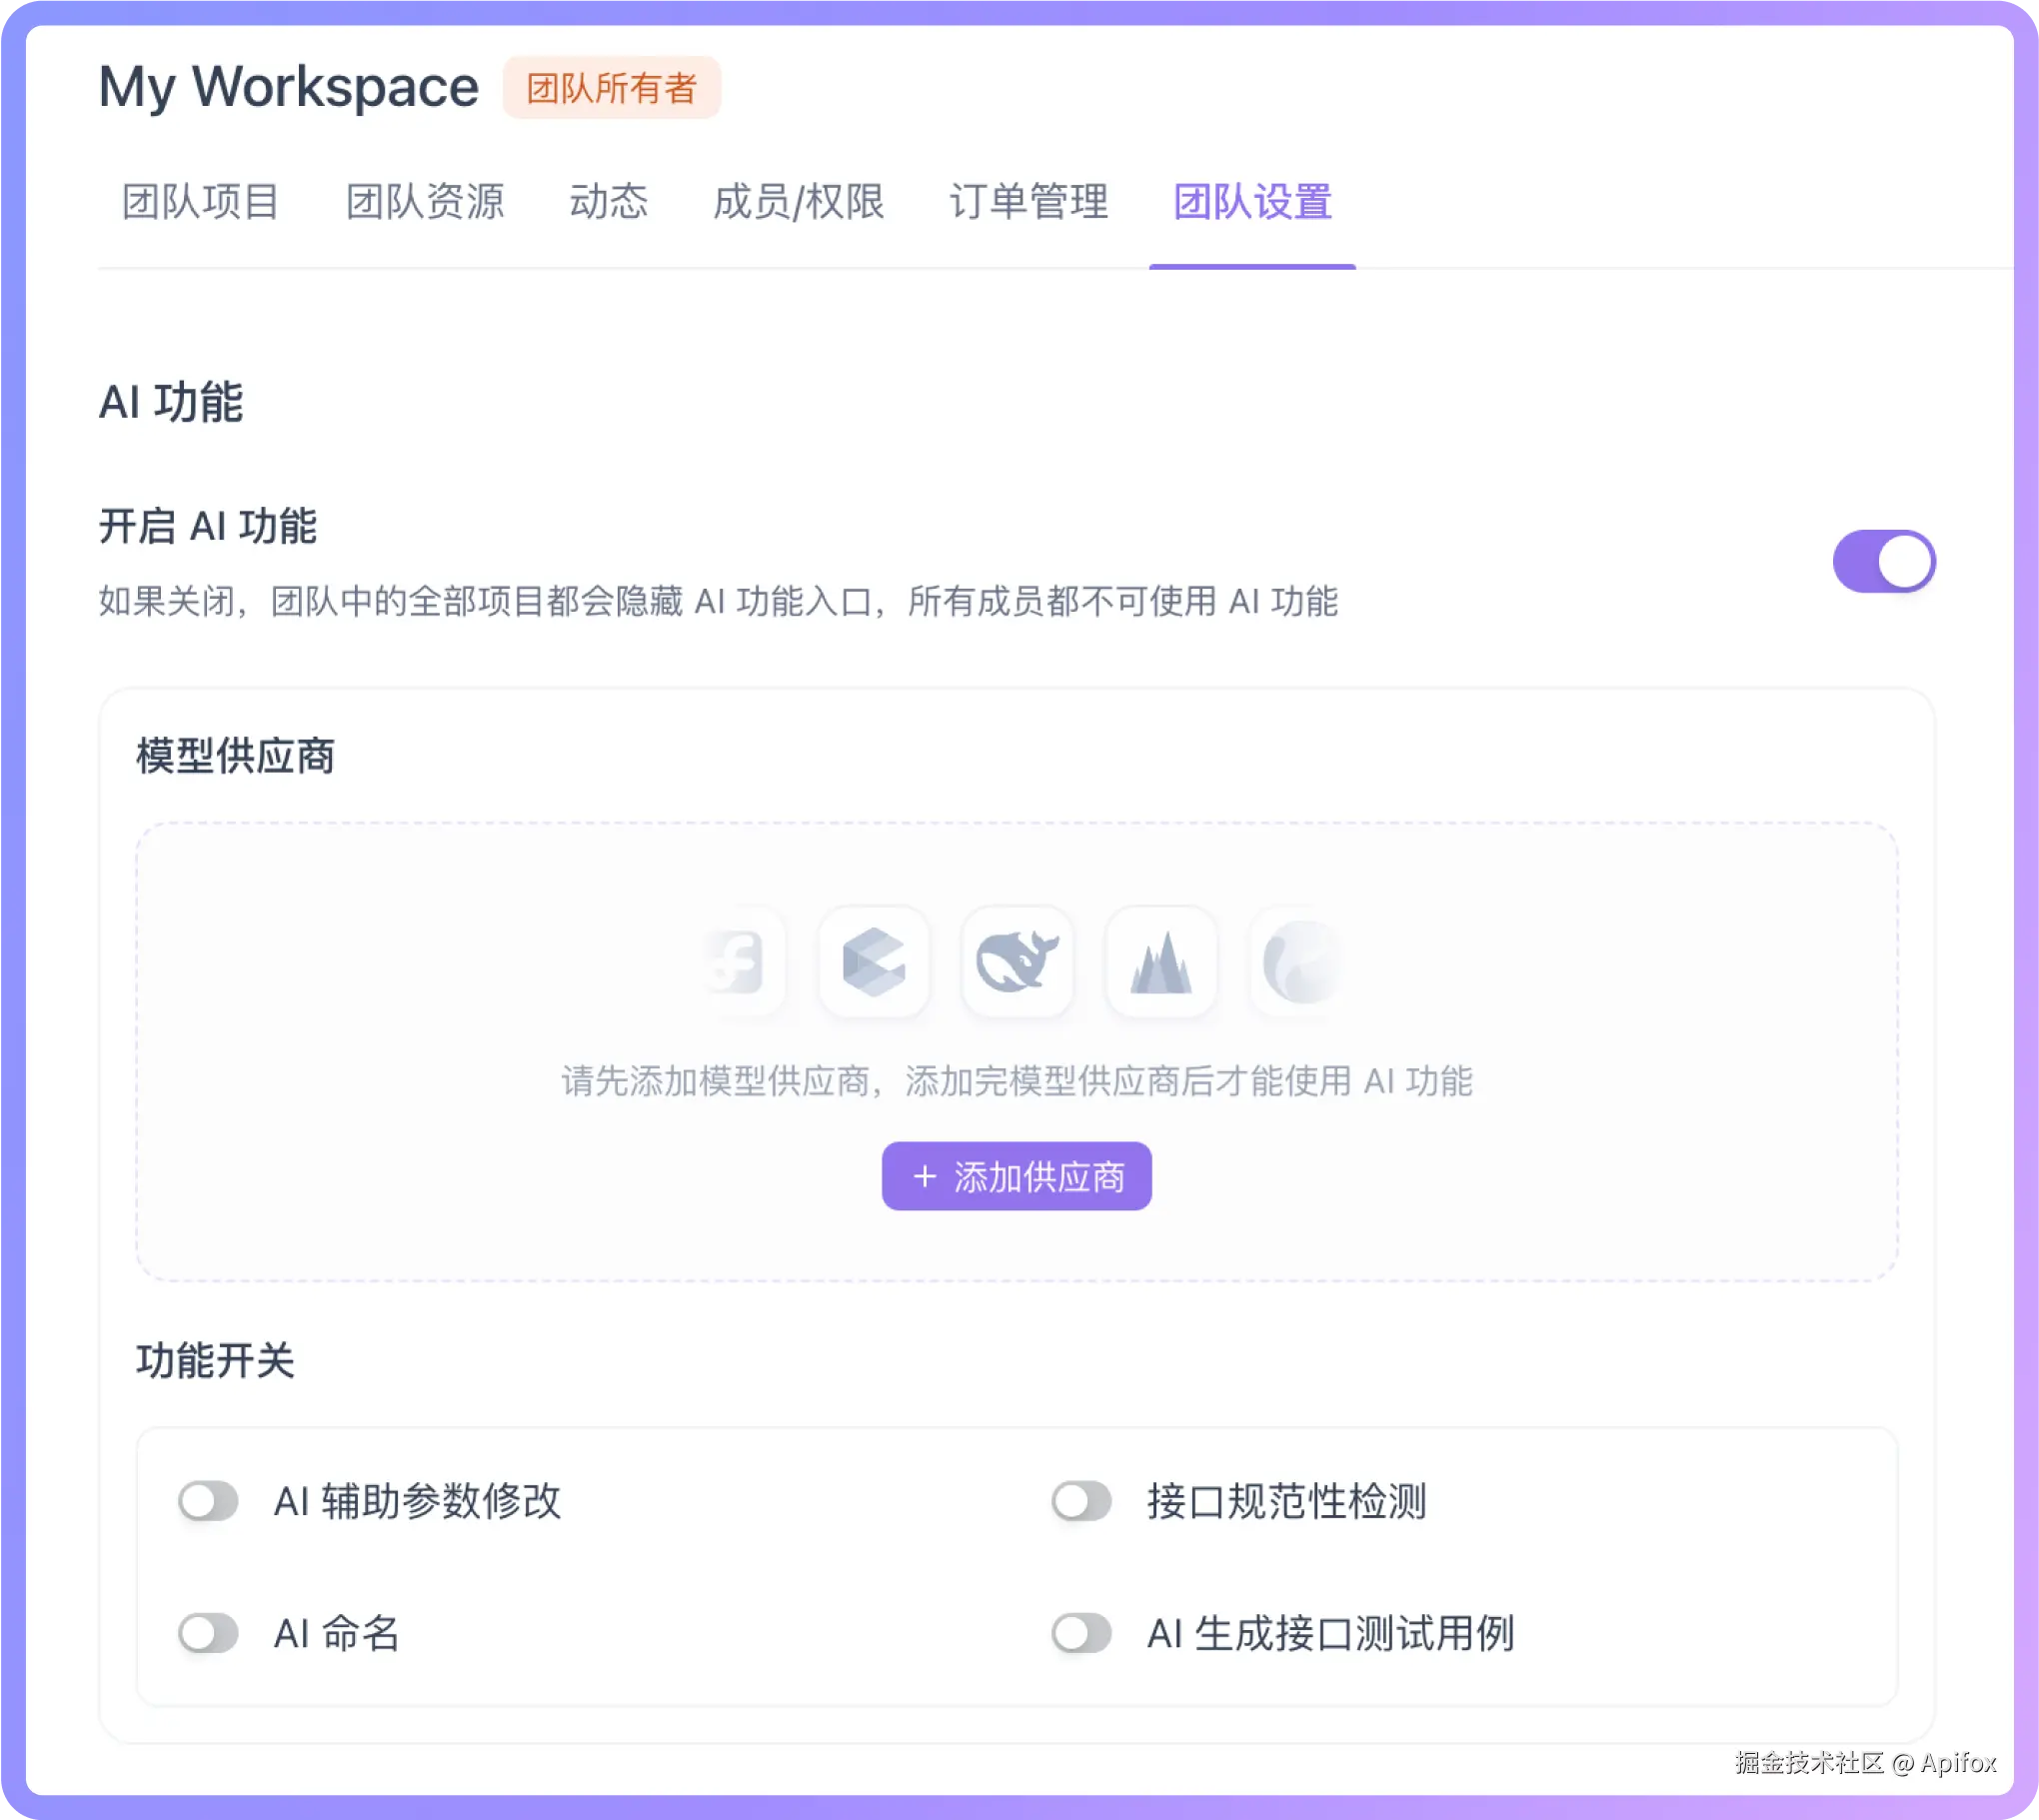Select the 订单管理 tab
Screen dimensions: 2039x1820
pos(1029,202)
